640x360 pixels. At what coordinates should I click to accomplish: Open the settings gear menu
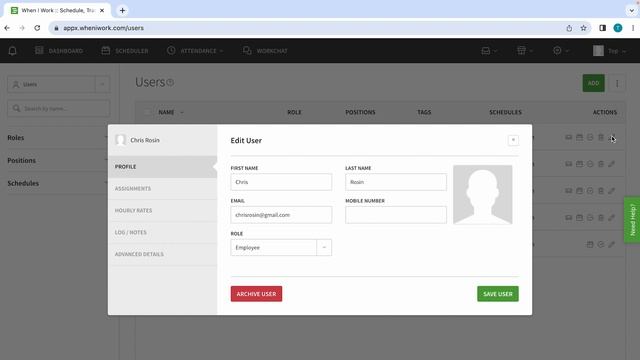click(560, 51)
